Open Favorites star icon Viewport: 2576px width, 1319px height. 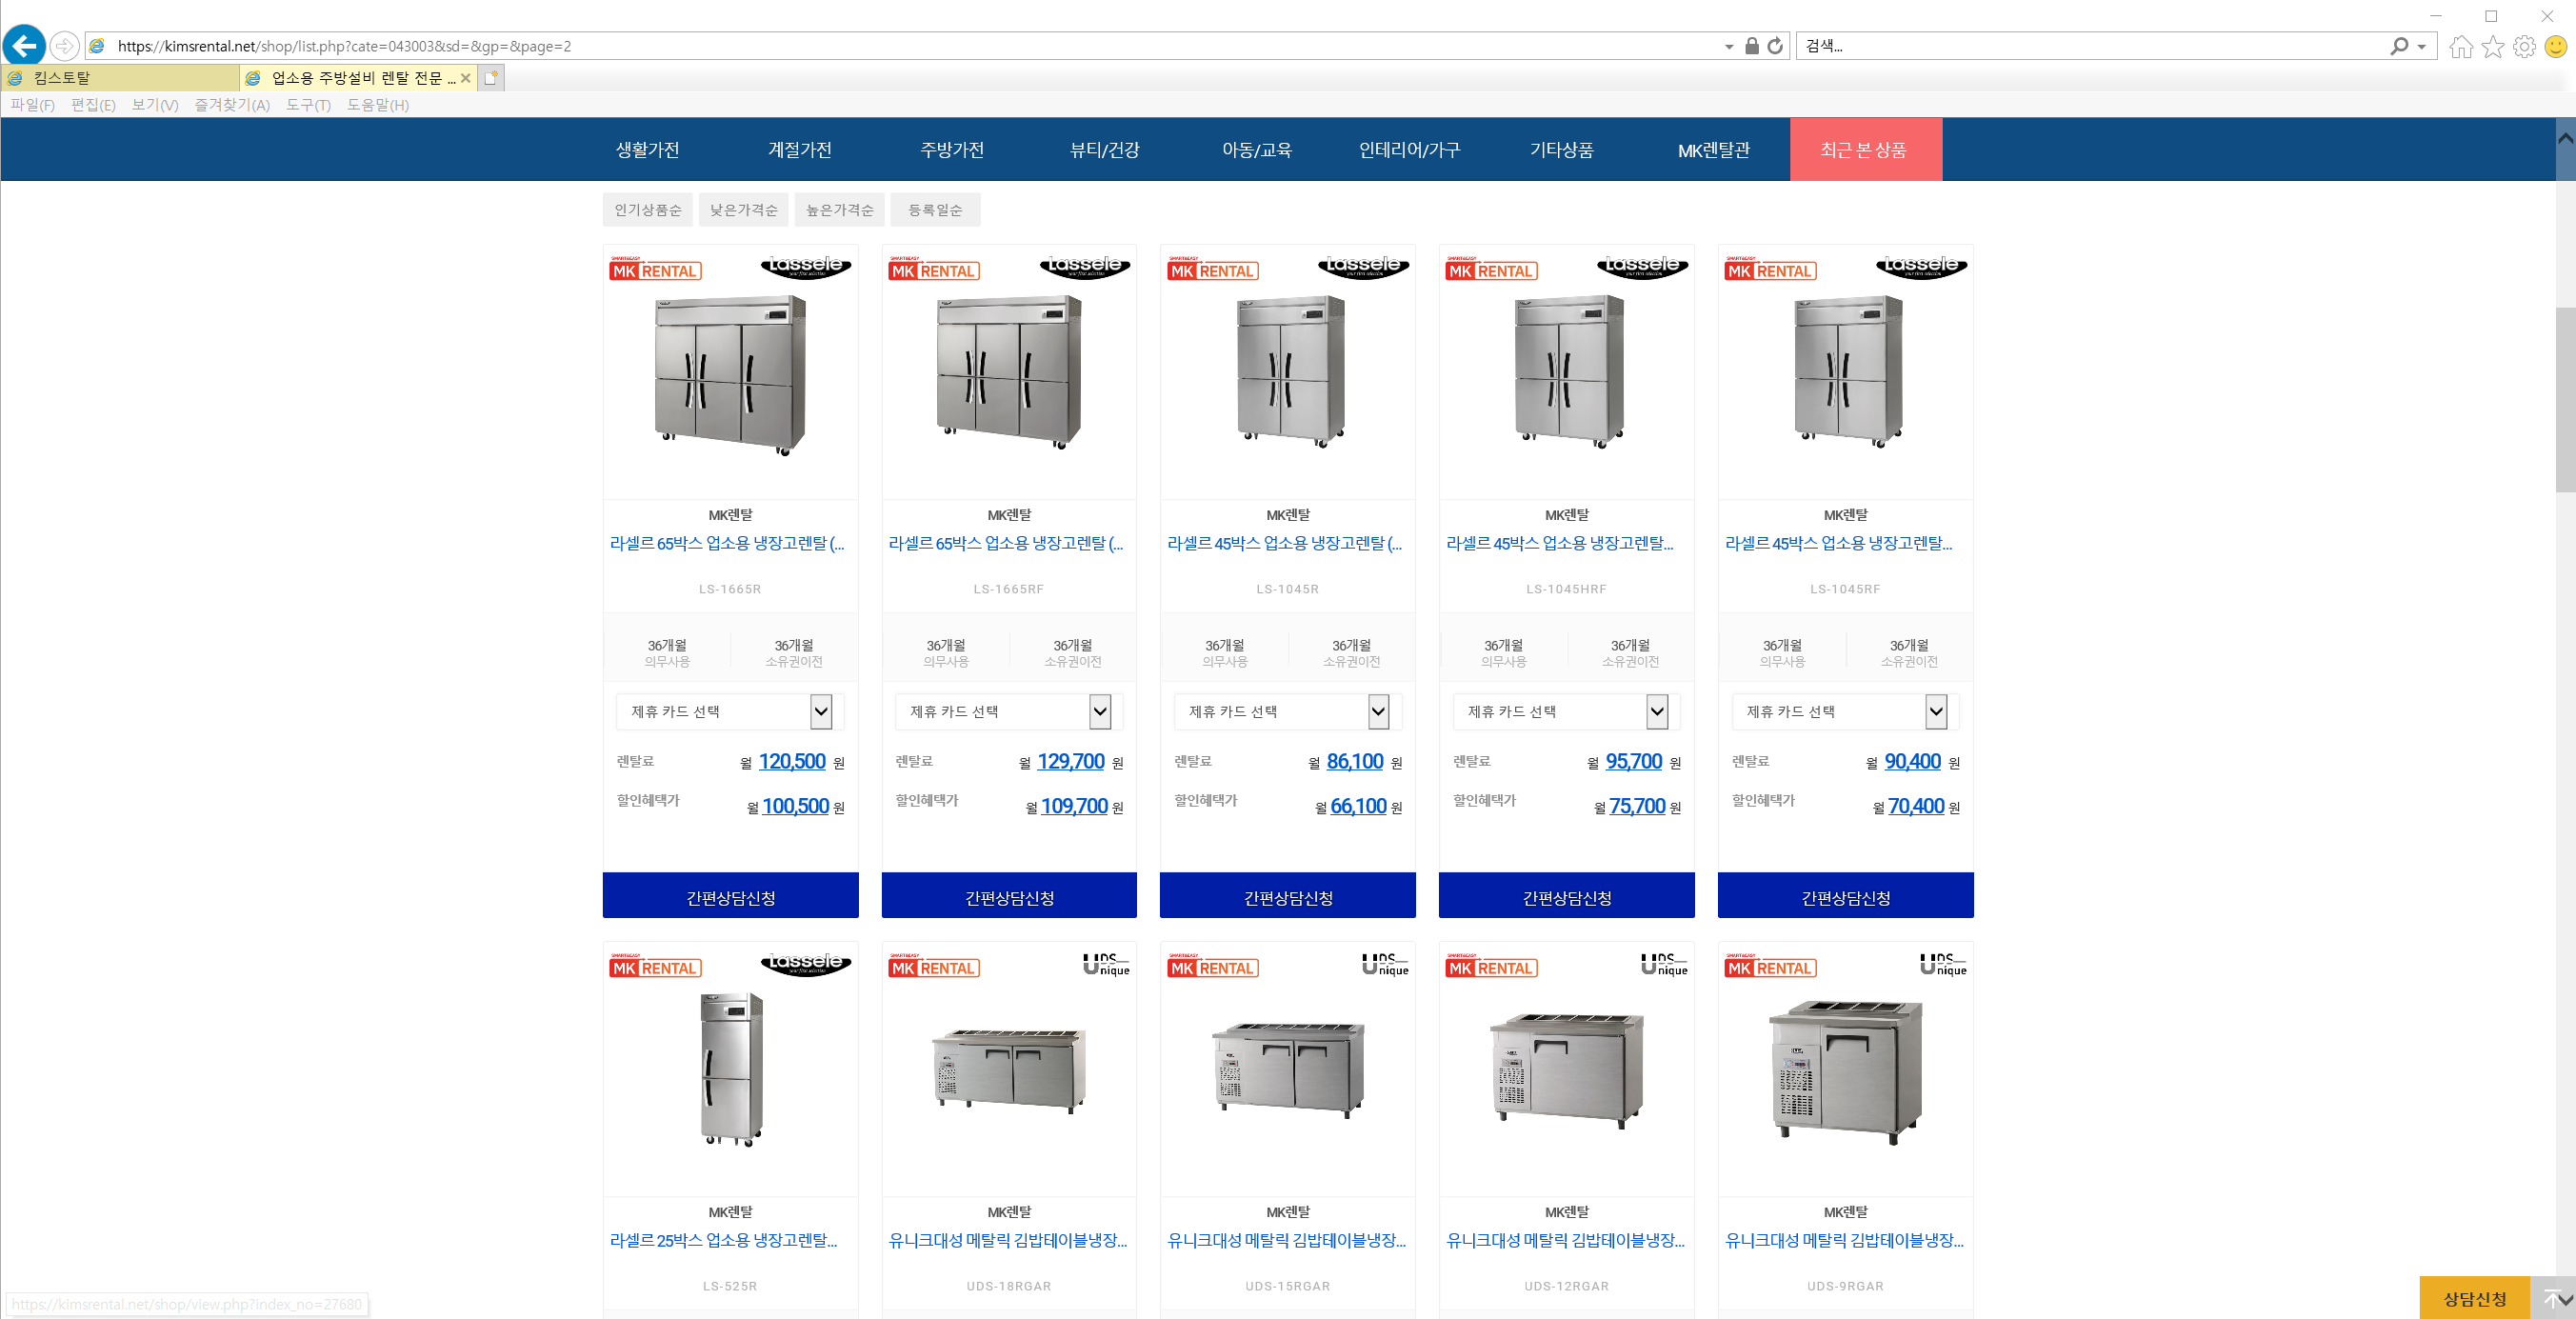(x=2493, y=47)
